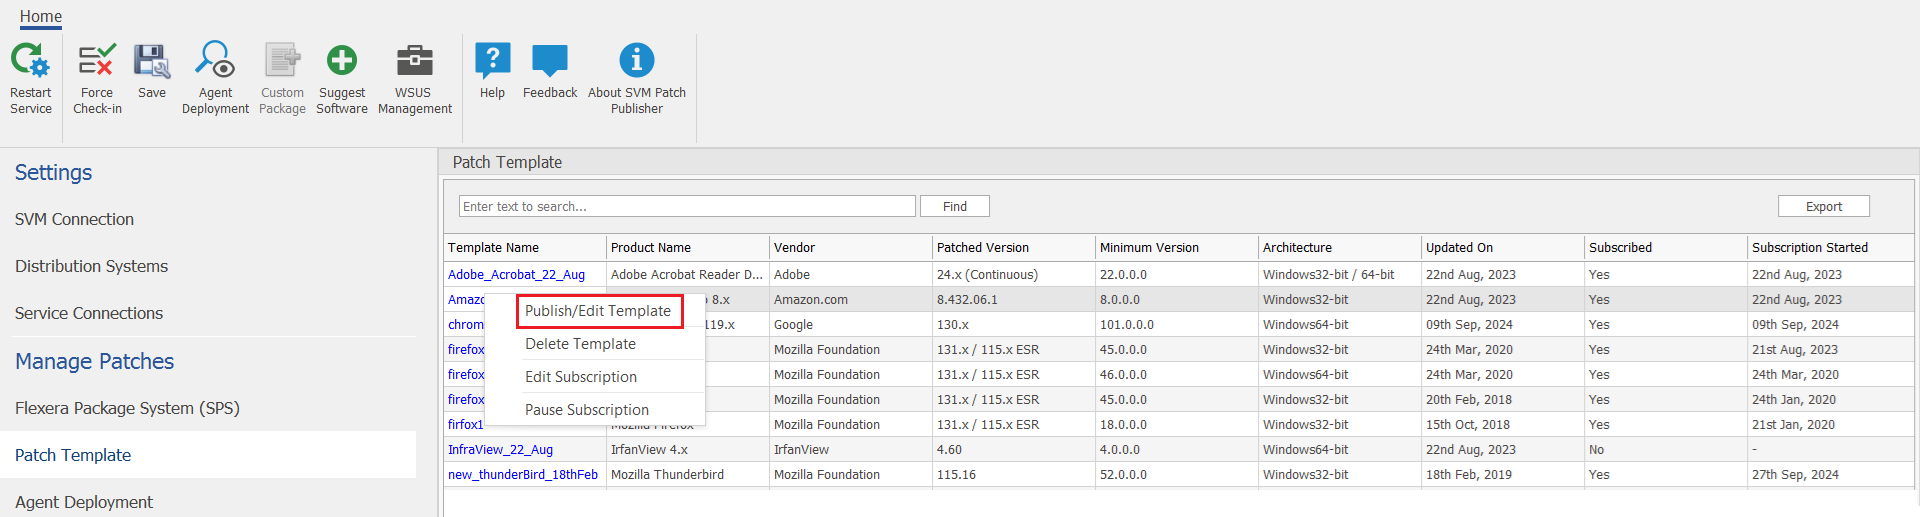The width and height of the screenshot is (1920, 517).
Task: Sort by Minimum Version column header
Action: (x=1177, y=247)
